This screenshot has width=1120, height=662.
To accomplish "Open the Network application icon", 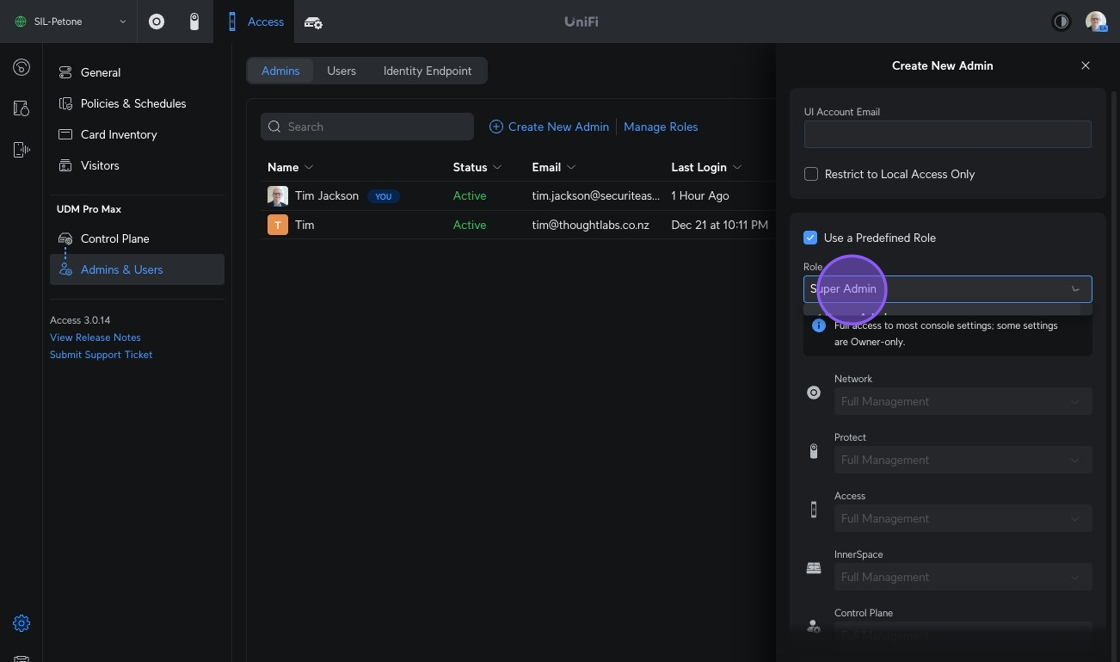I will click(x=156, y=21).
